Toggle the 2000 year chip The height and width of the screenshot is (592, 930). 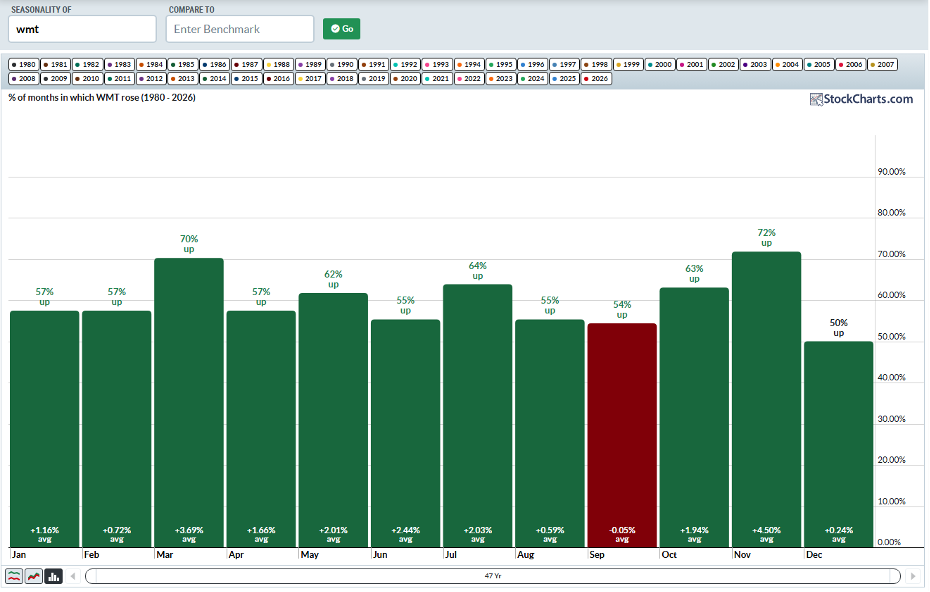tap(660, 64)
